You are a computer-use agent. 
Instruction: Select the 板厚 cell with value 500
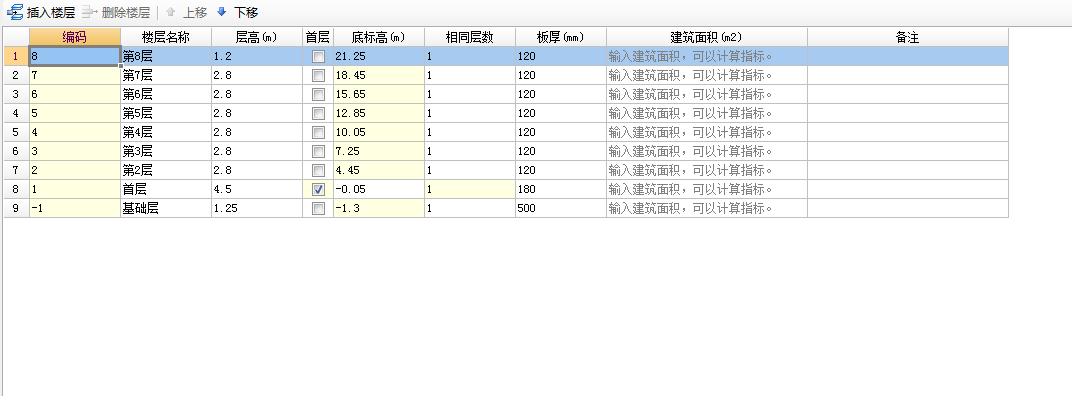coord(561,209)
